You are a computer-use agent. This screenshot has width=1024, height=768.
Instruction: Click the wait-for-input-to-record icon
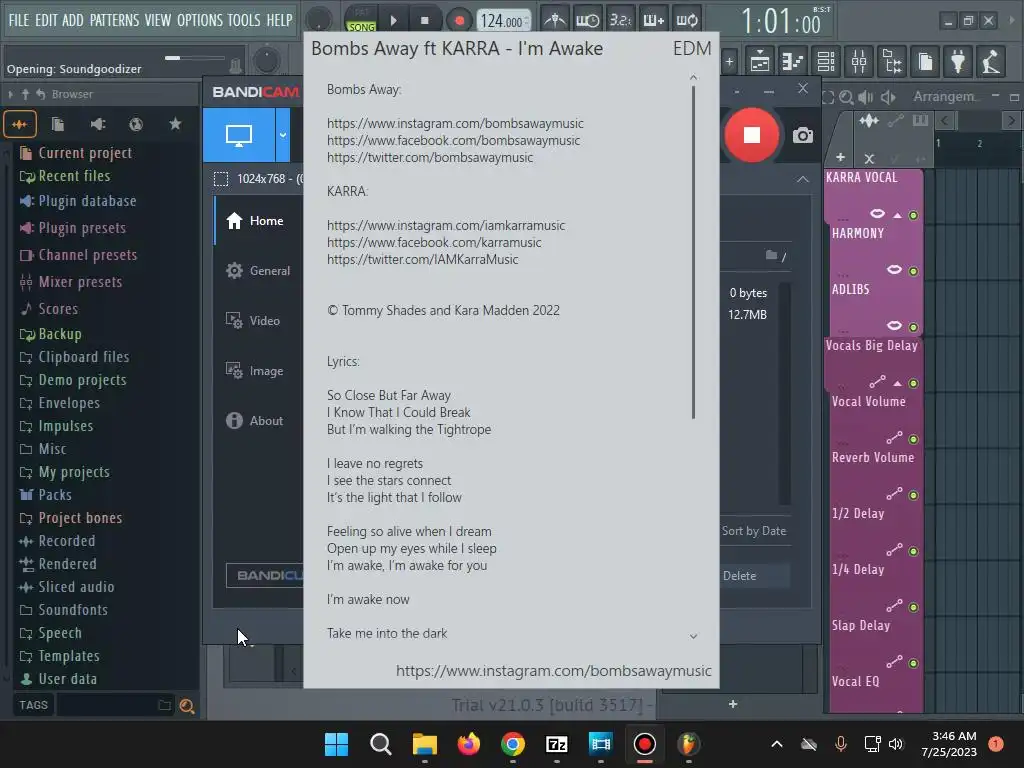coord(587,20)
